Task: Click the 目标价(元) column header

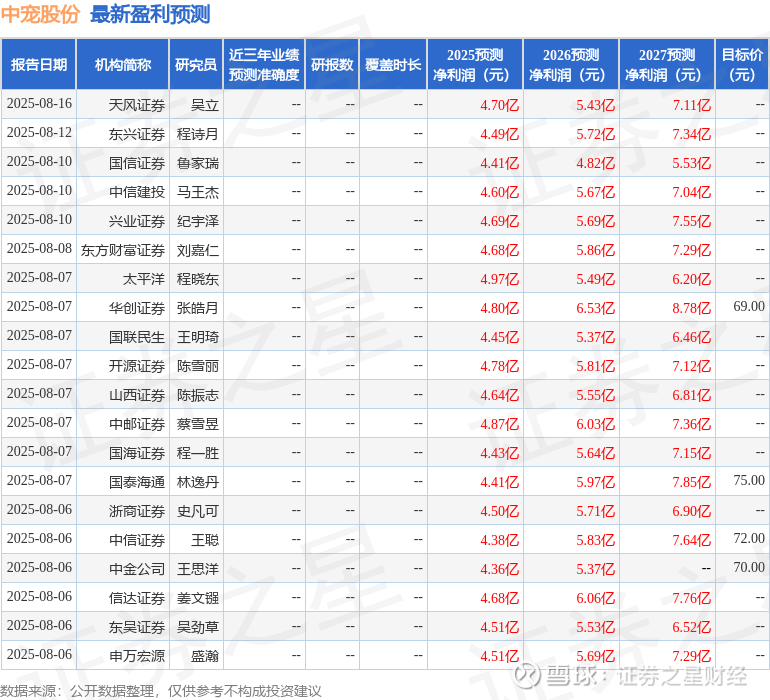Action: click(x=742, y=64)
